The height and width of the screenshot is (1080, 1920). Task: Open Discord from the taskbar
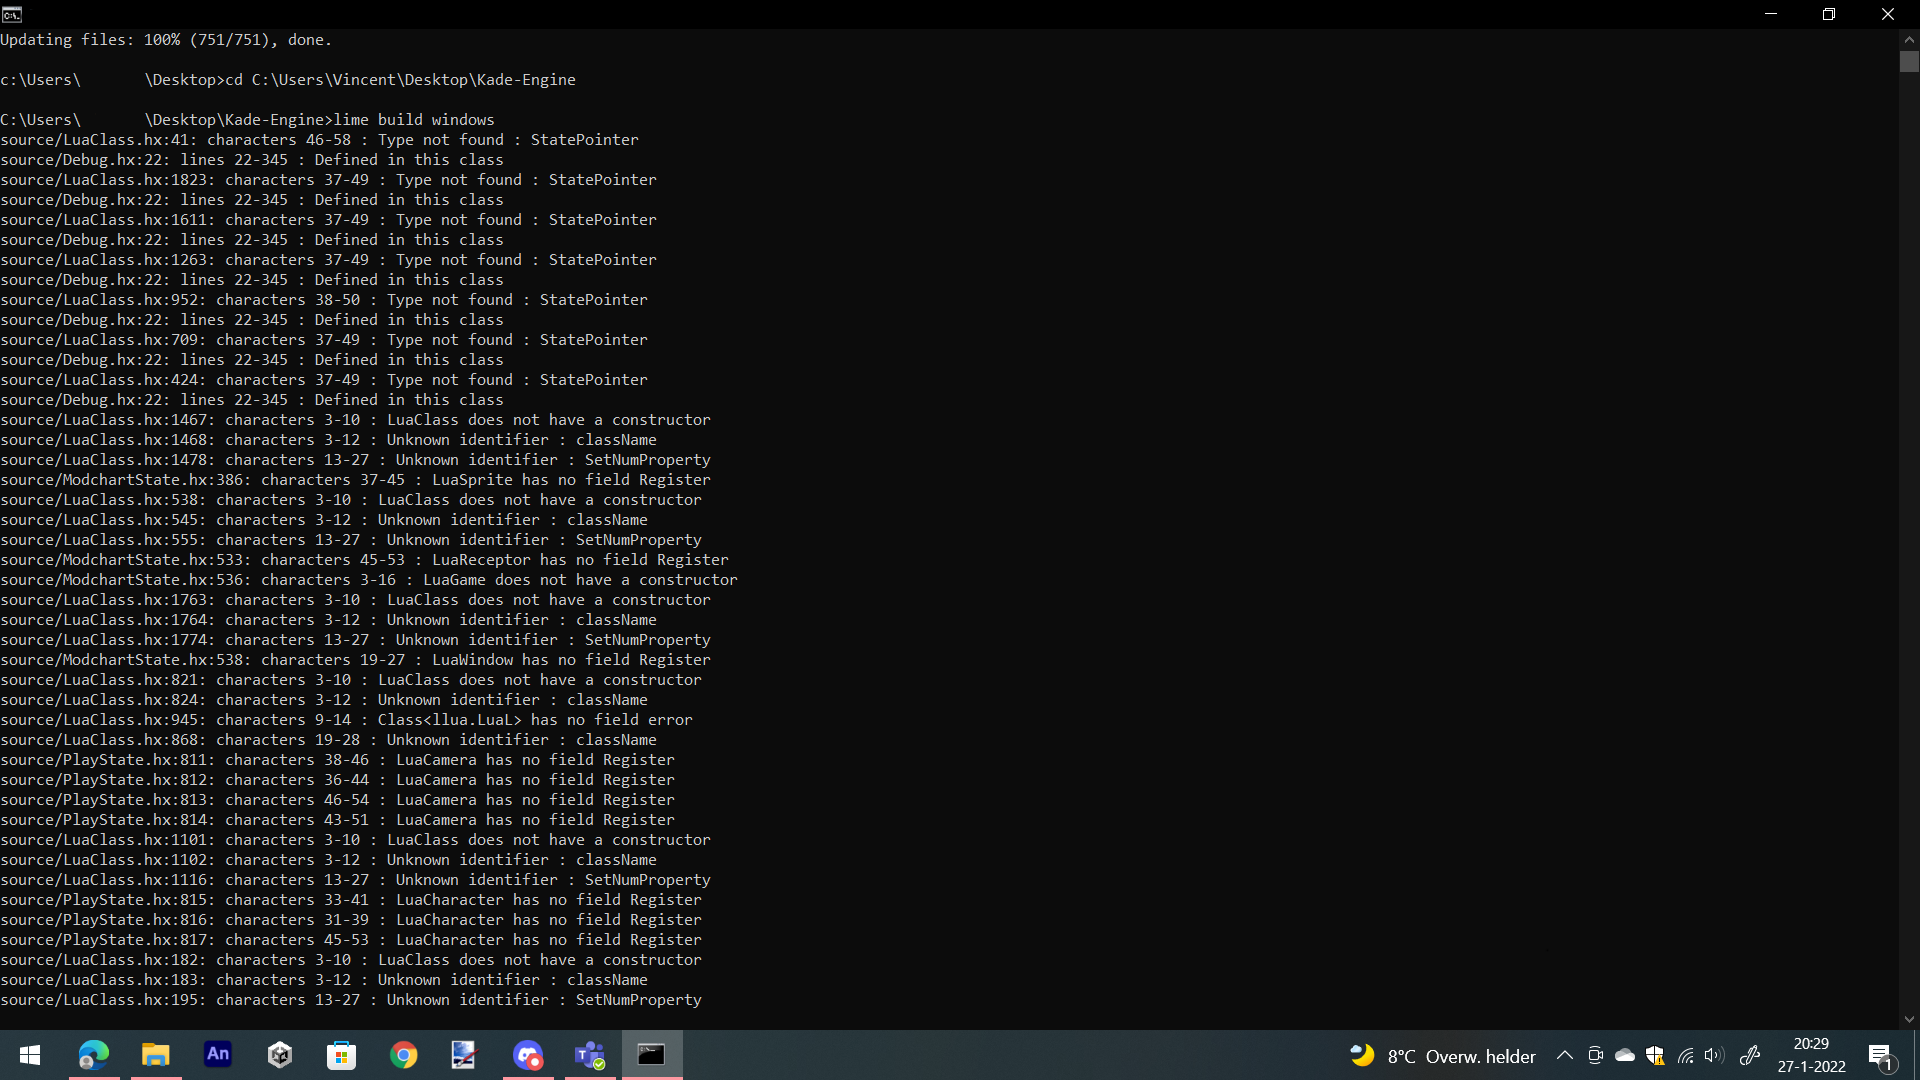coord(528,1055)
